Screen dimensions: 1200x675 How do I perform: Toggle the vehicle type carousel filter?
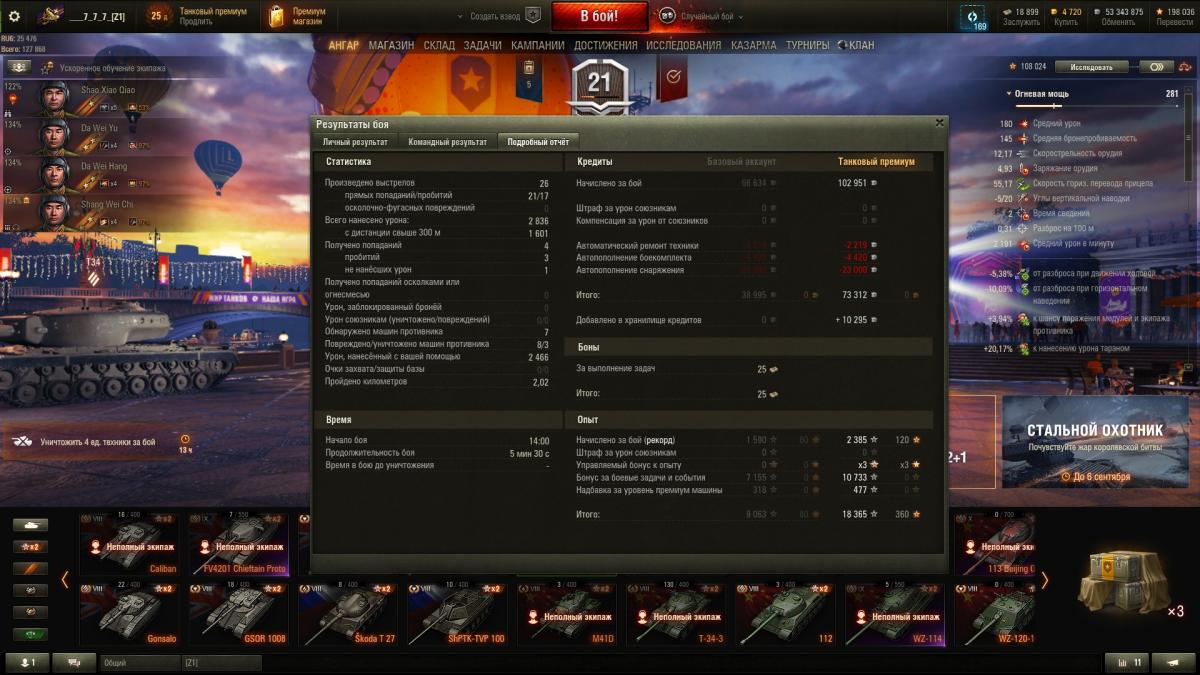click(x=31, y=525)
